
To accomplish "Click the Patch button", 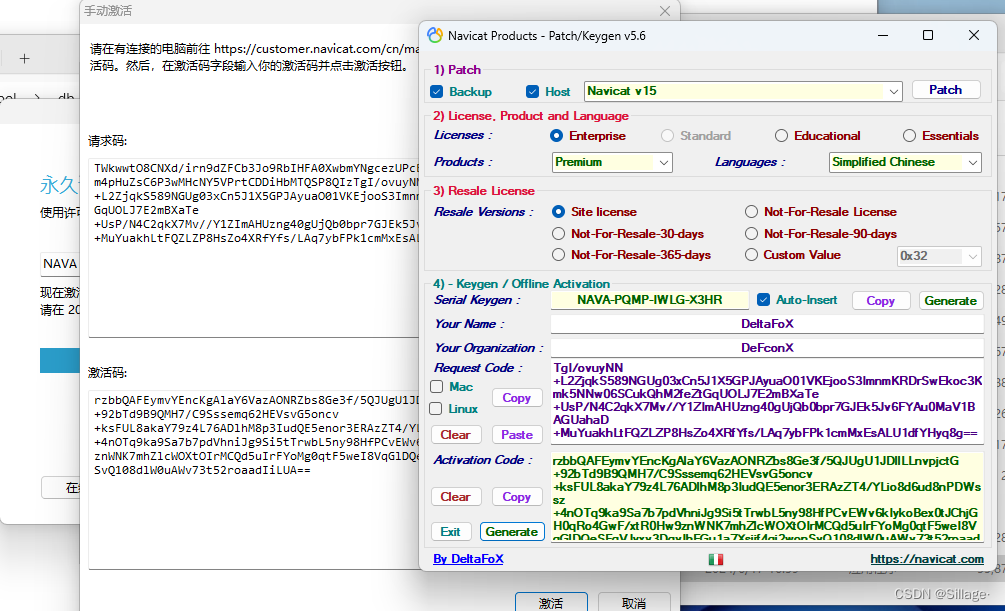I will point(945,90).
